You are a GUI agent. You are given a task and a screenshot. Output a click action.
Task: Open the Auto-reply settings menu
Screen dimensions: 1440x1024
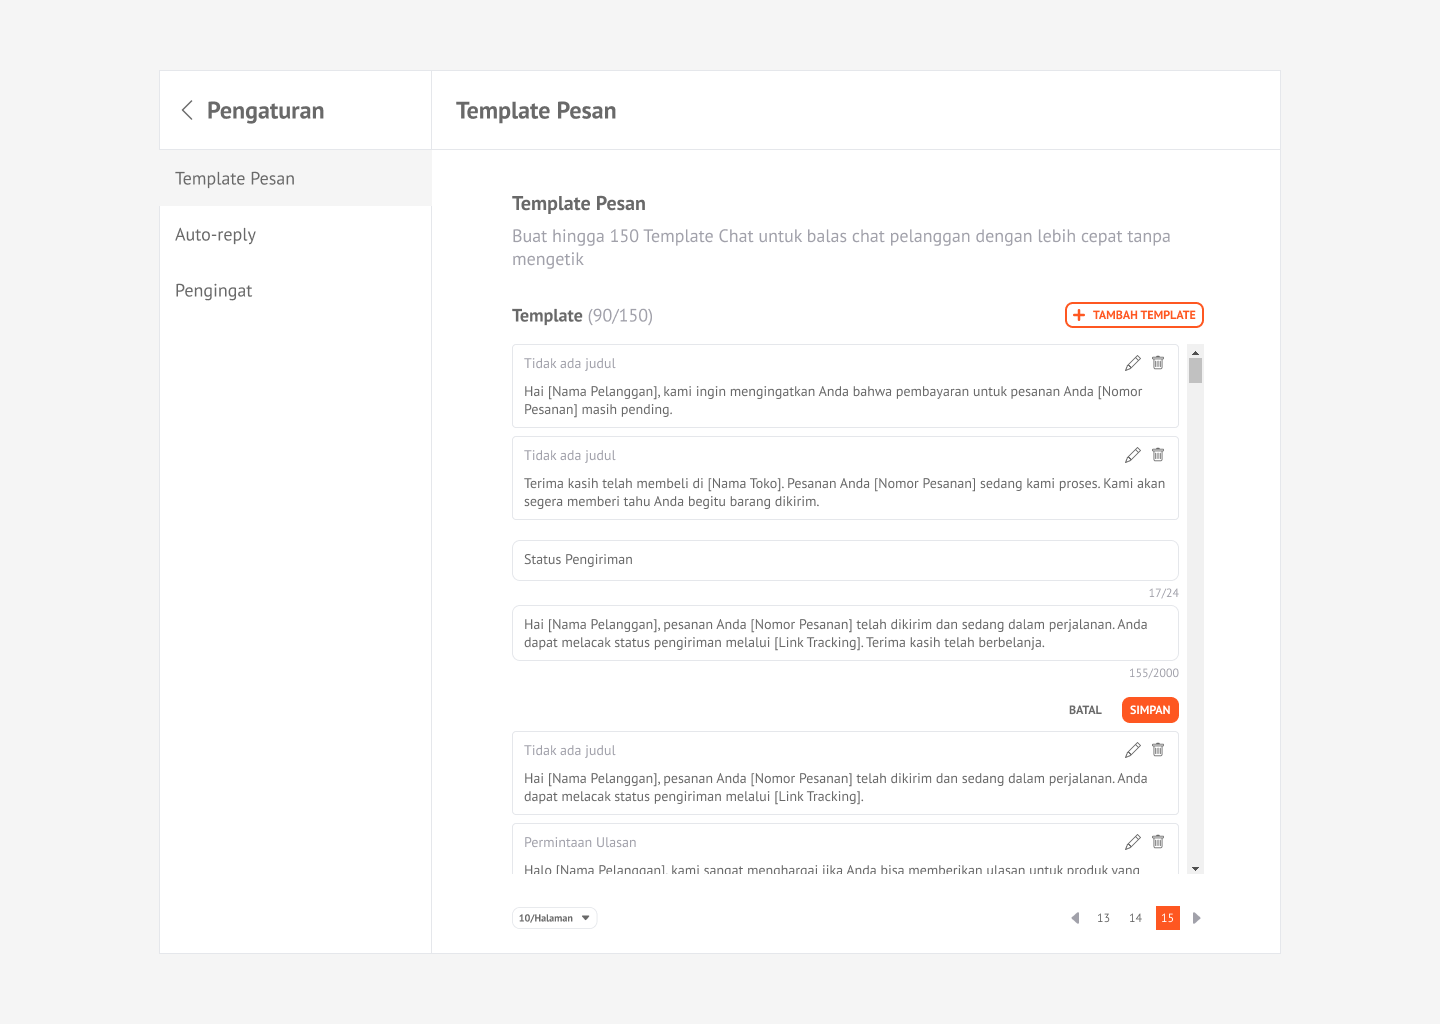click(216, 235)
